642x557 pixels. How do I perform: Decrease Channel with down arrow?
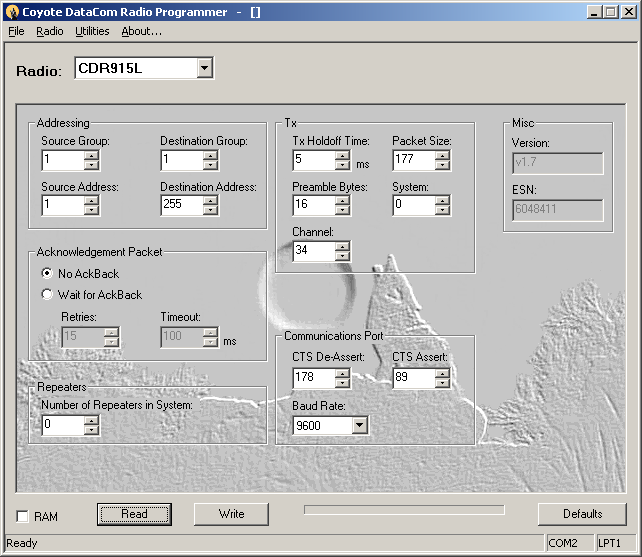342,256
